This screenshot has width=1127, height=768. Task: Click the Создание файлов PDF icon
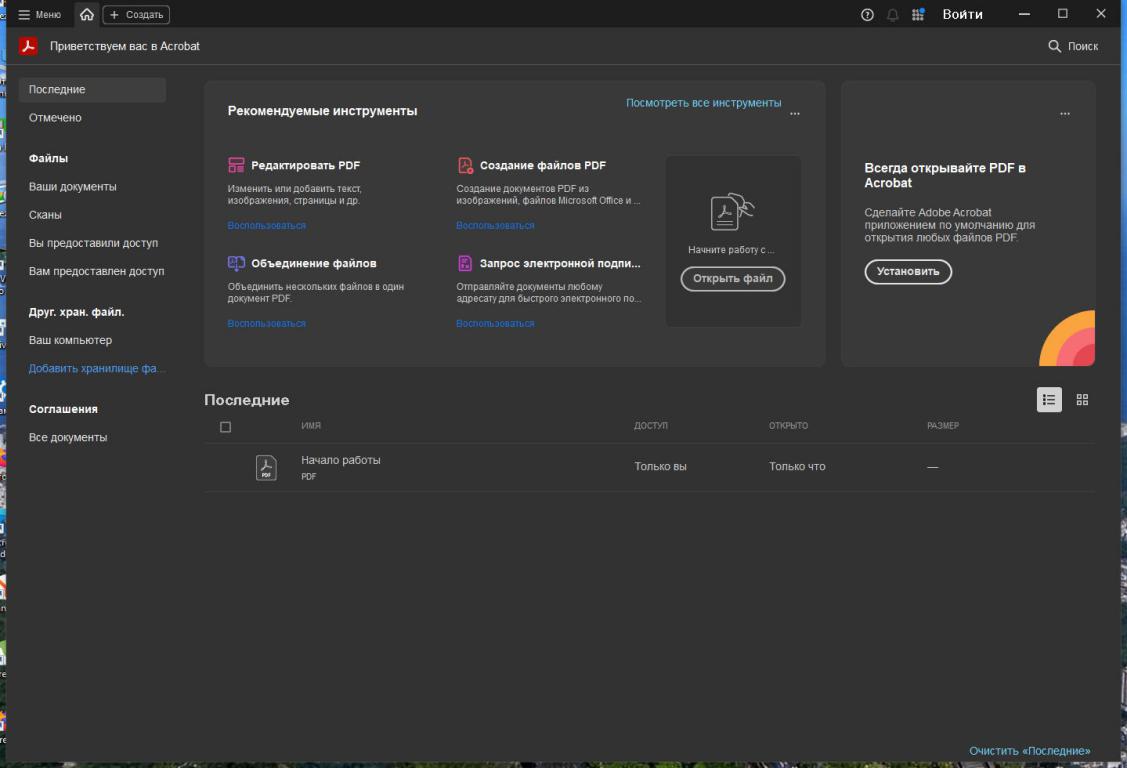tap(465, 165)
